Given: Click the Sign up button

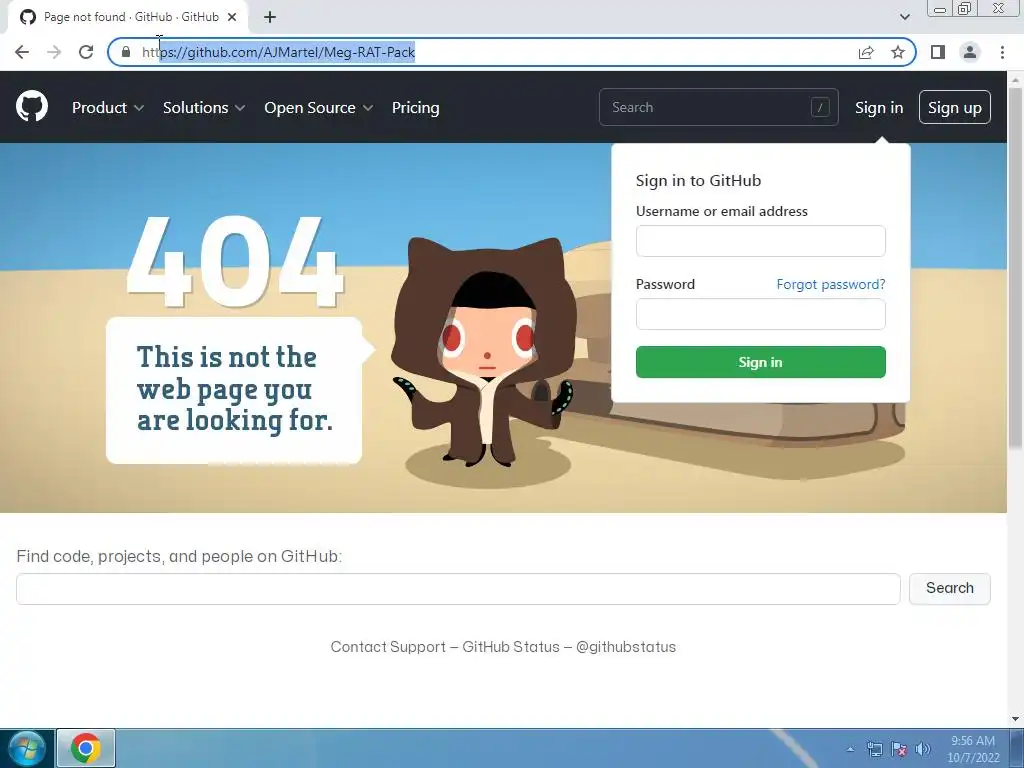Looking at the screenshot, I should tap(955, 107).
